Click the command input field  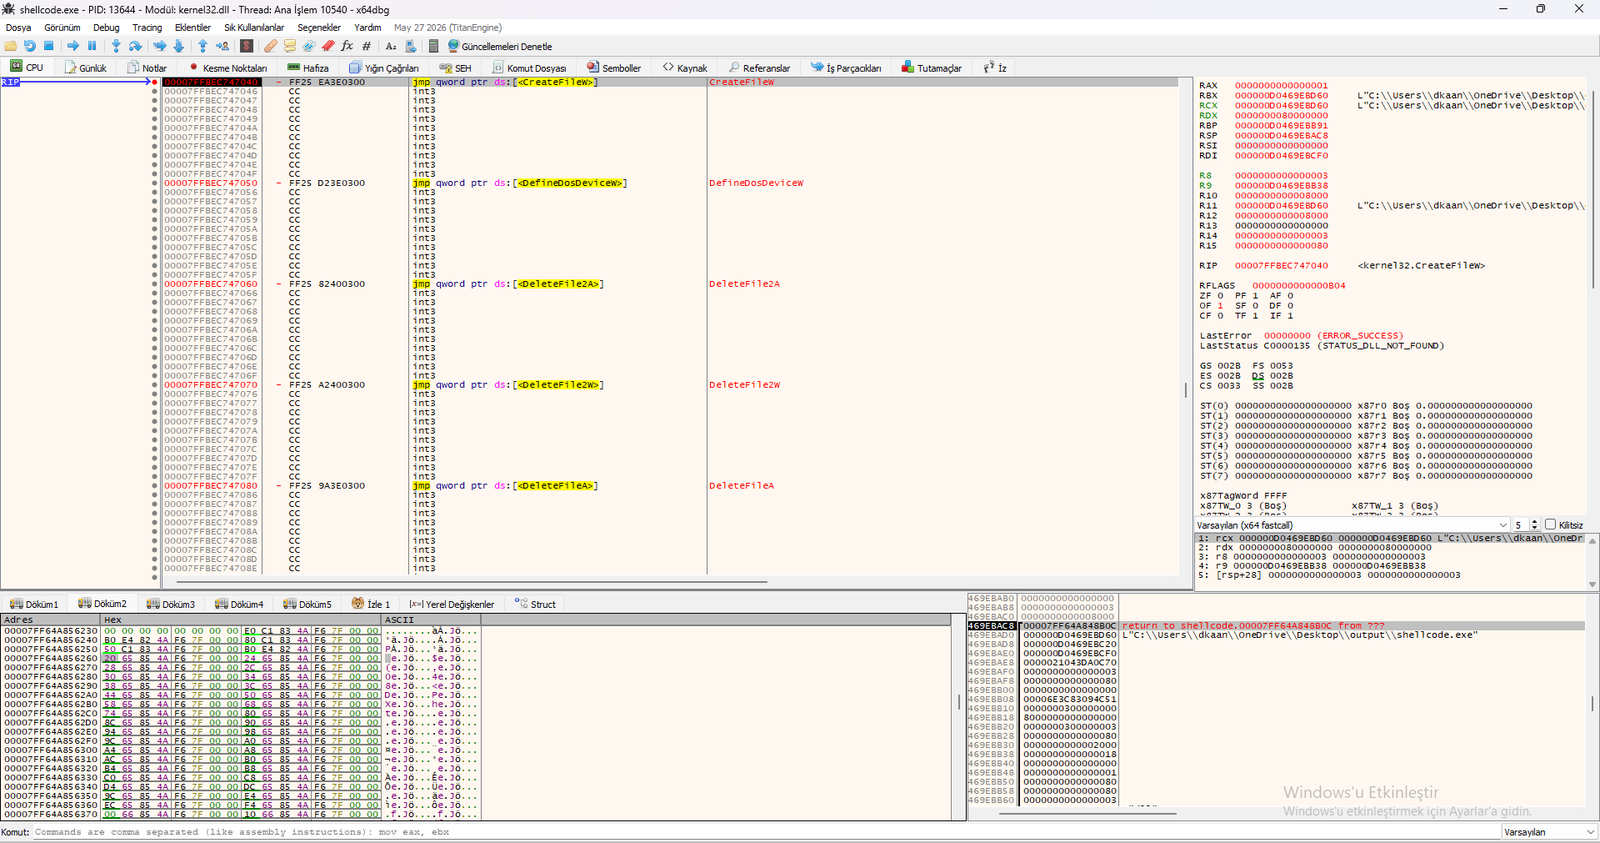click(x=766, y=832)
